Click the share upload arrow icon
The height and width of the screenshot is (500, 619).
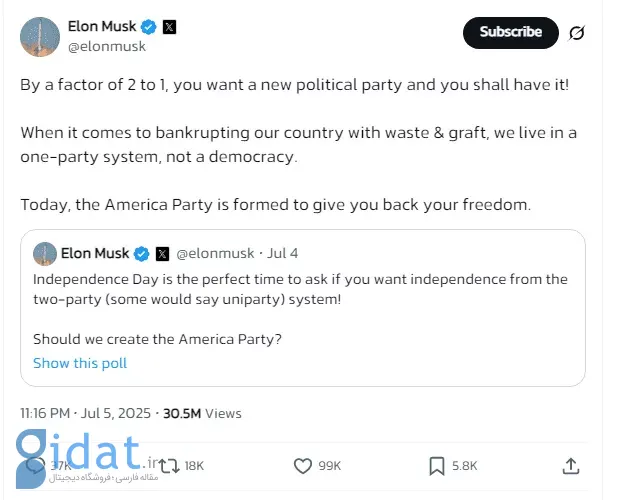pyautogui.click(x=571, y=466)
